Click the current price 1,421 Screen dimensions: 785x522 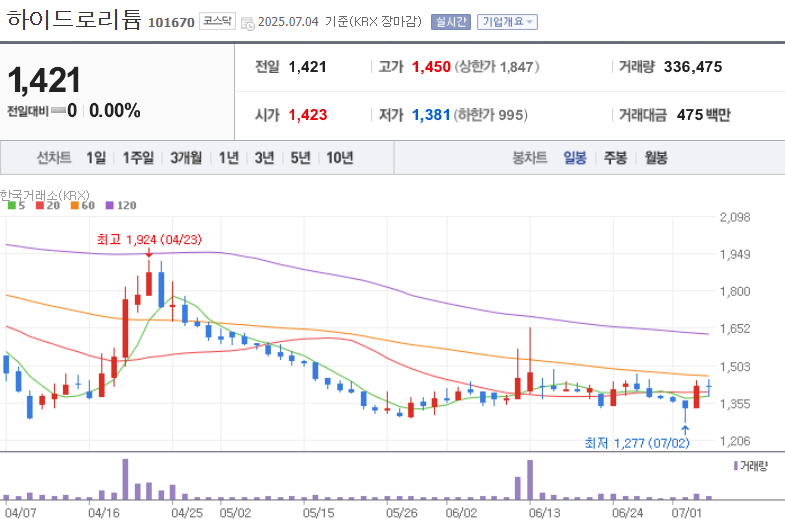coord(44,80)
